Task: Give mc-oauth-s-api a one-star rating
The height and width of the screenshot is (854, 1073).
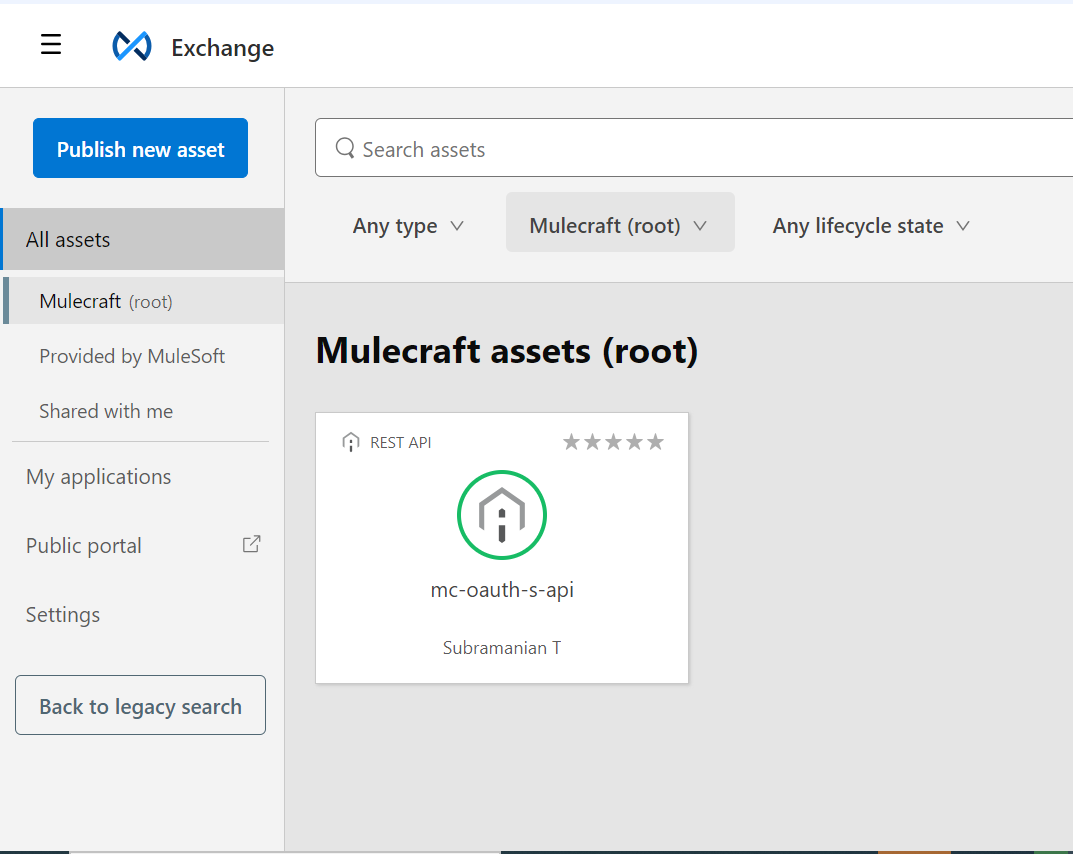Action: tap(571, 440)
